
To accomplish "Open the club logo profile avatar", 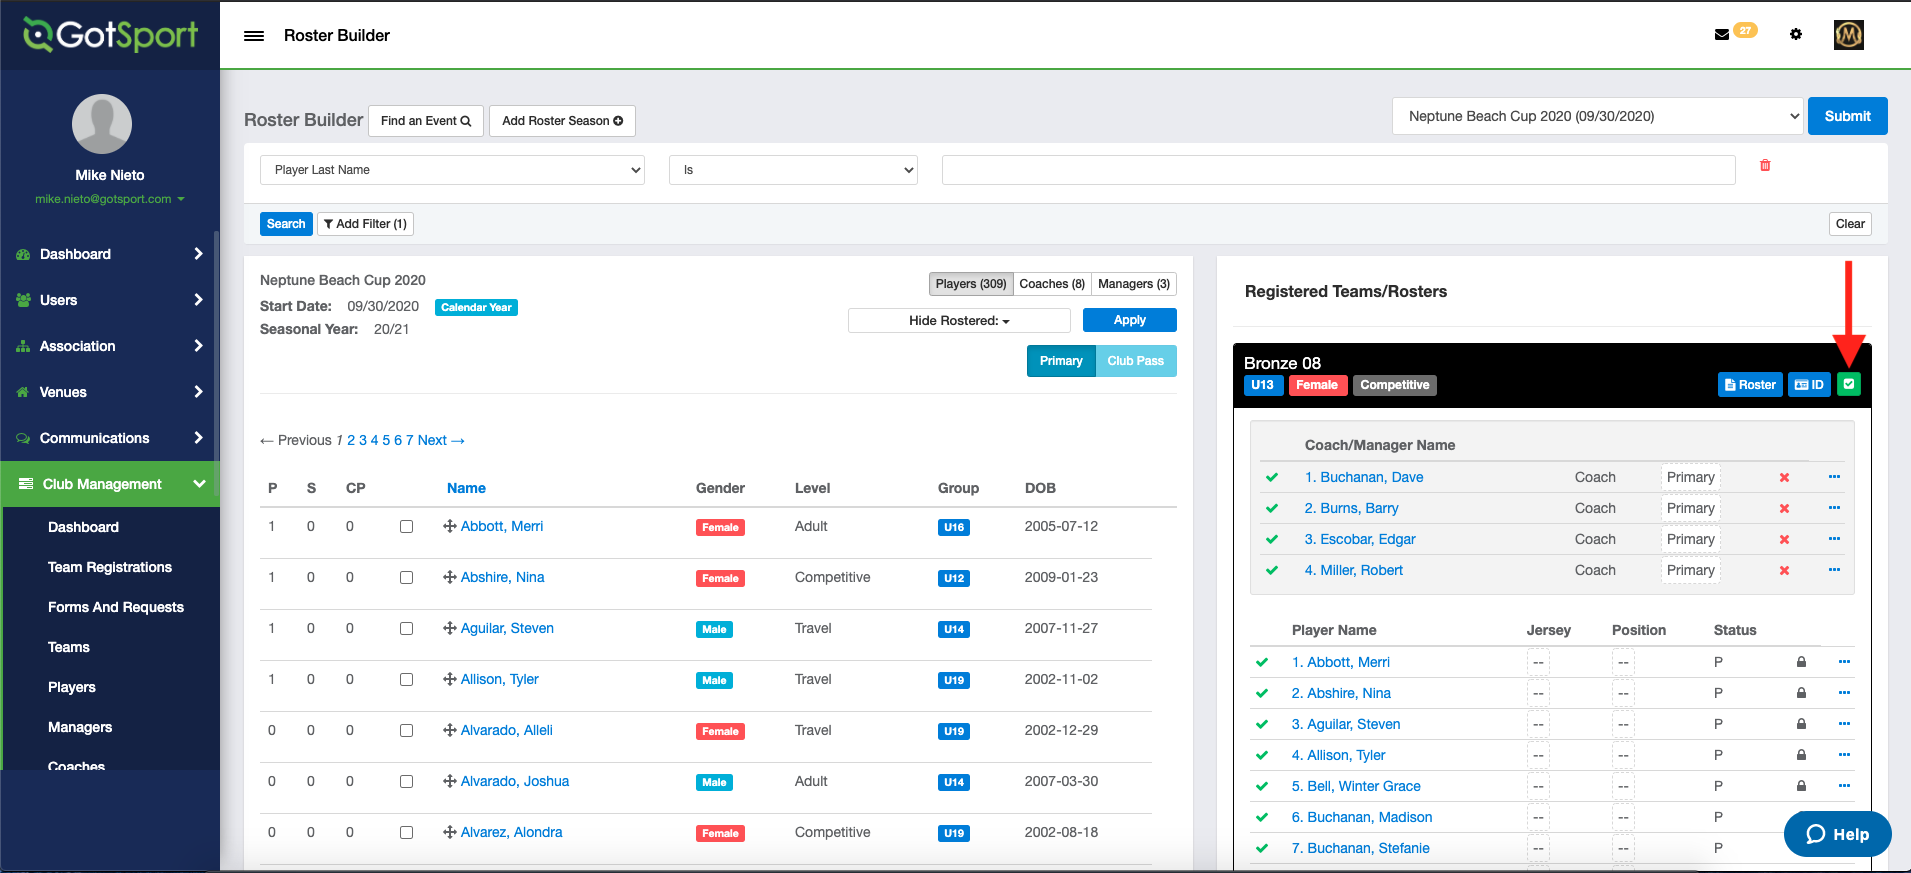I will click(1848, 35).
